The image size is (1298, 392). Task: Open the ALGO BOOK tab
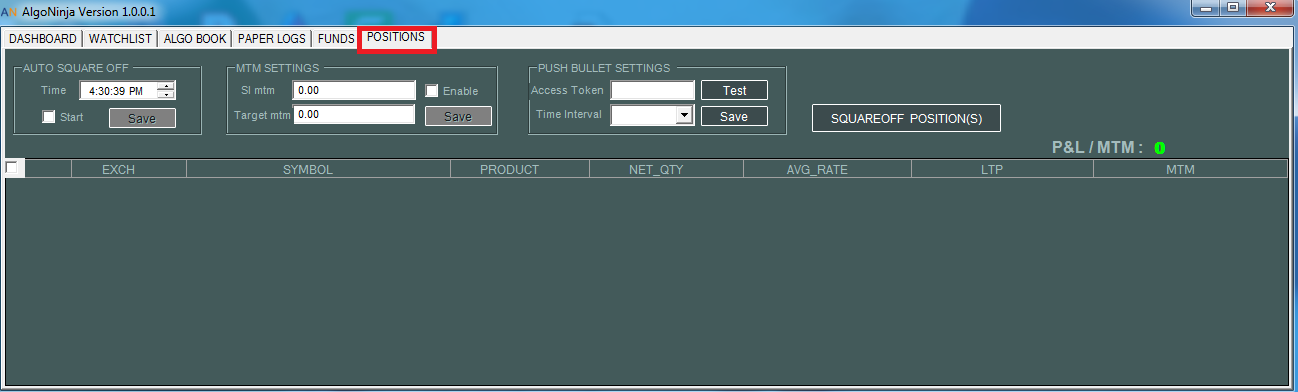195,39
